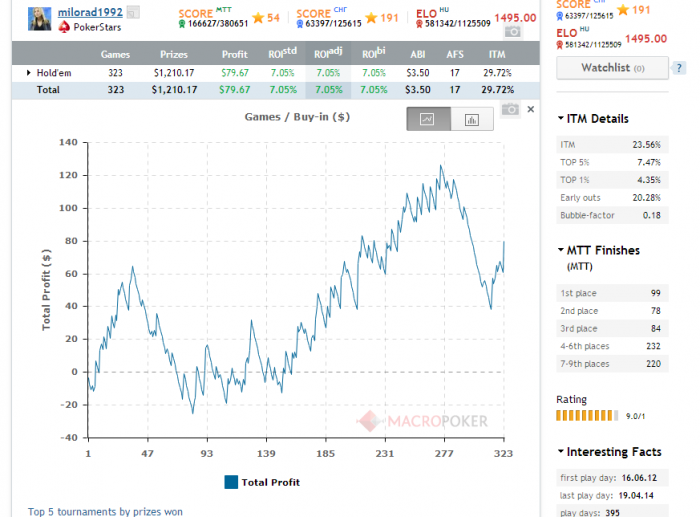Viewport: 700px width, 517px height.
Task: Open the help question mark by Watchlist
Action: [679, 68]
